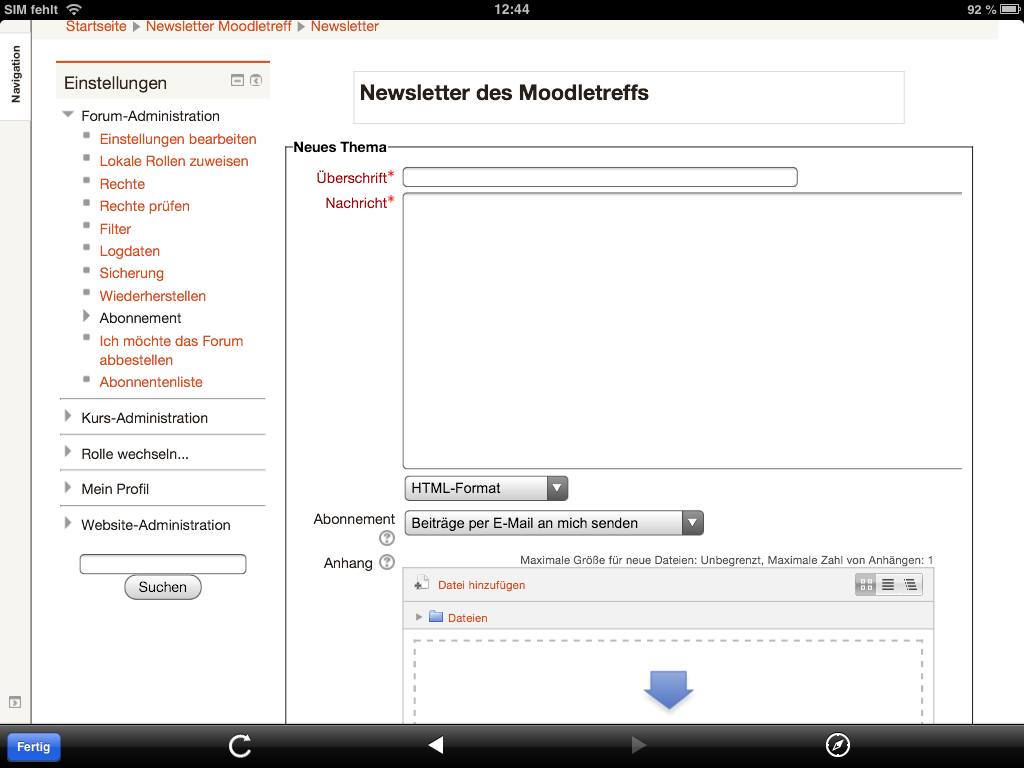Switch the file manager to list view
The height and width of the screenshot is (768, 1024).
888,585
